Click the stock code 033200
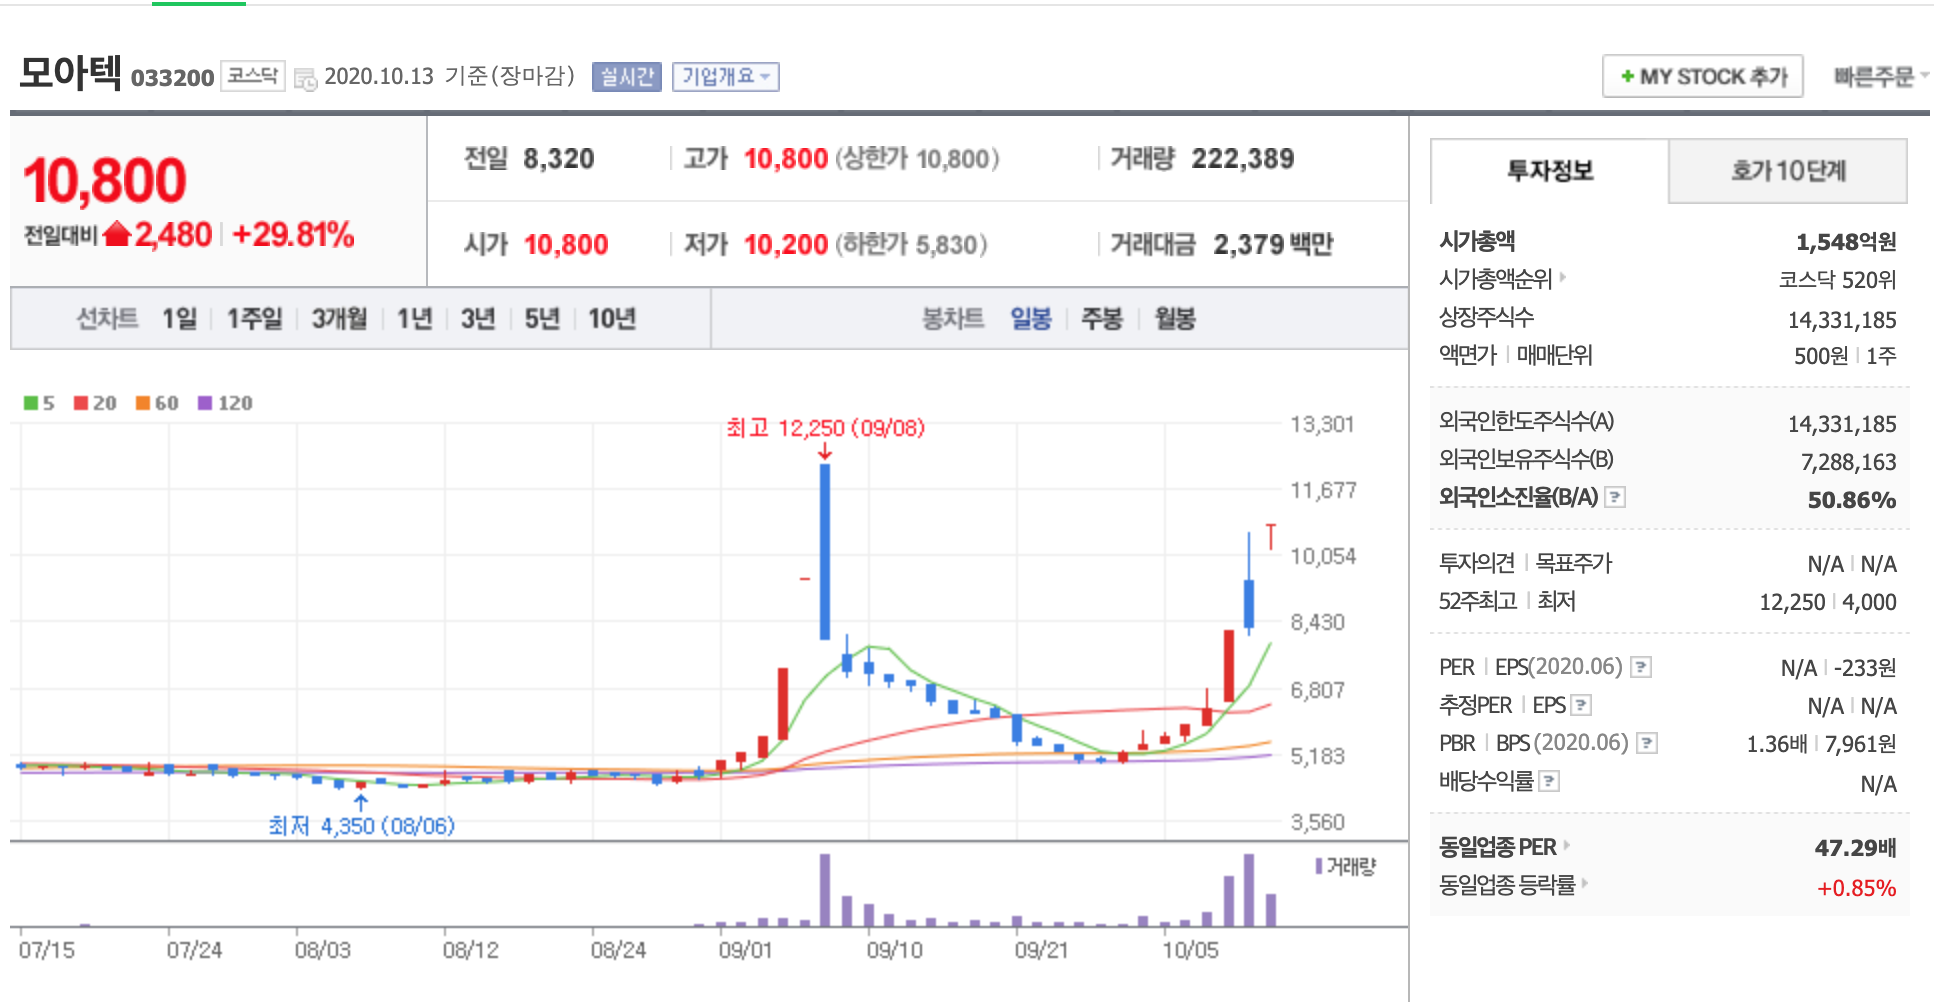 [172, 78]
